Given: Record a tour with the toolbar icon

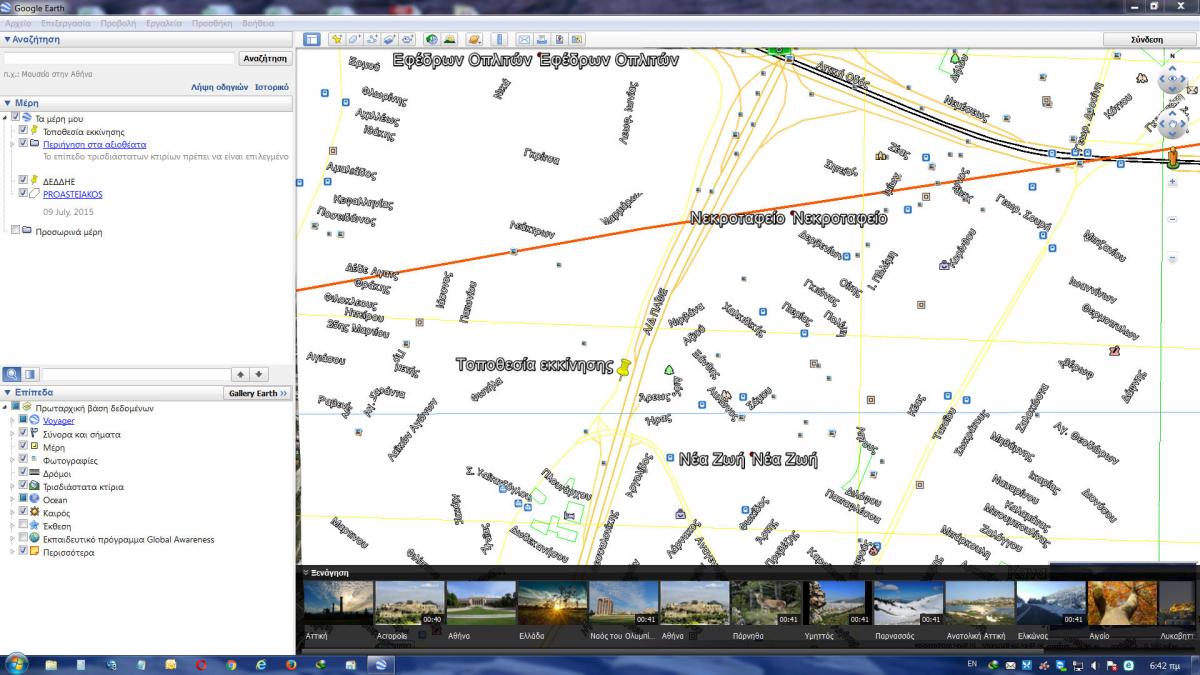Looking at the screenshot, I should 407,40.
